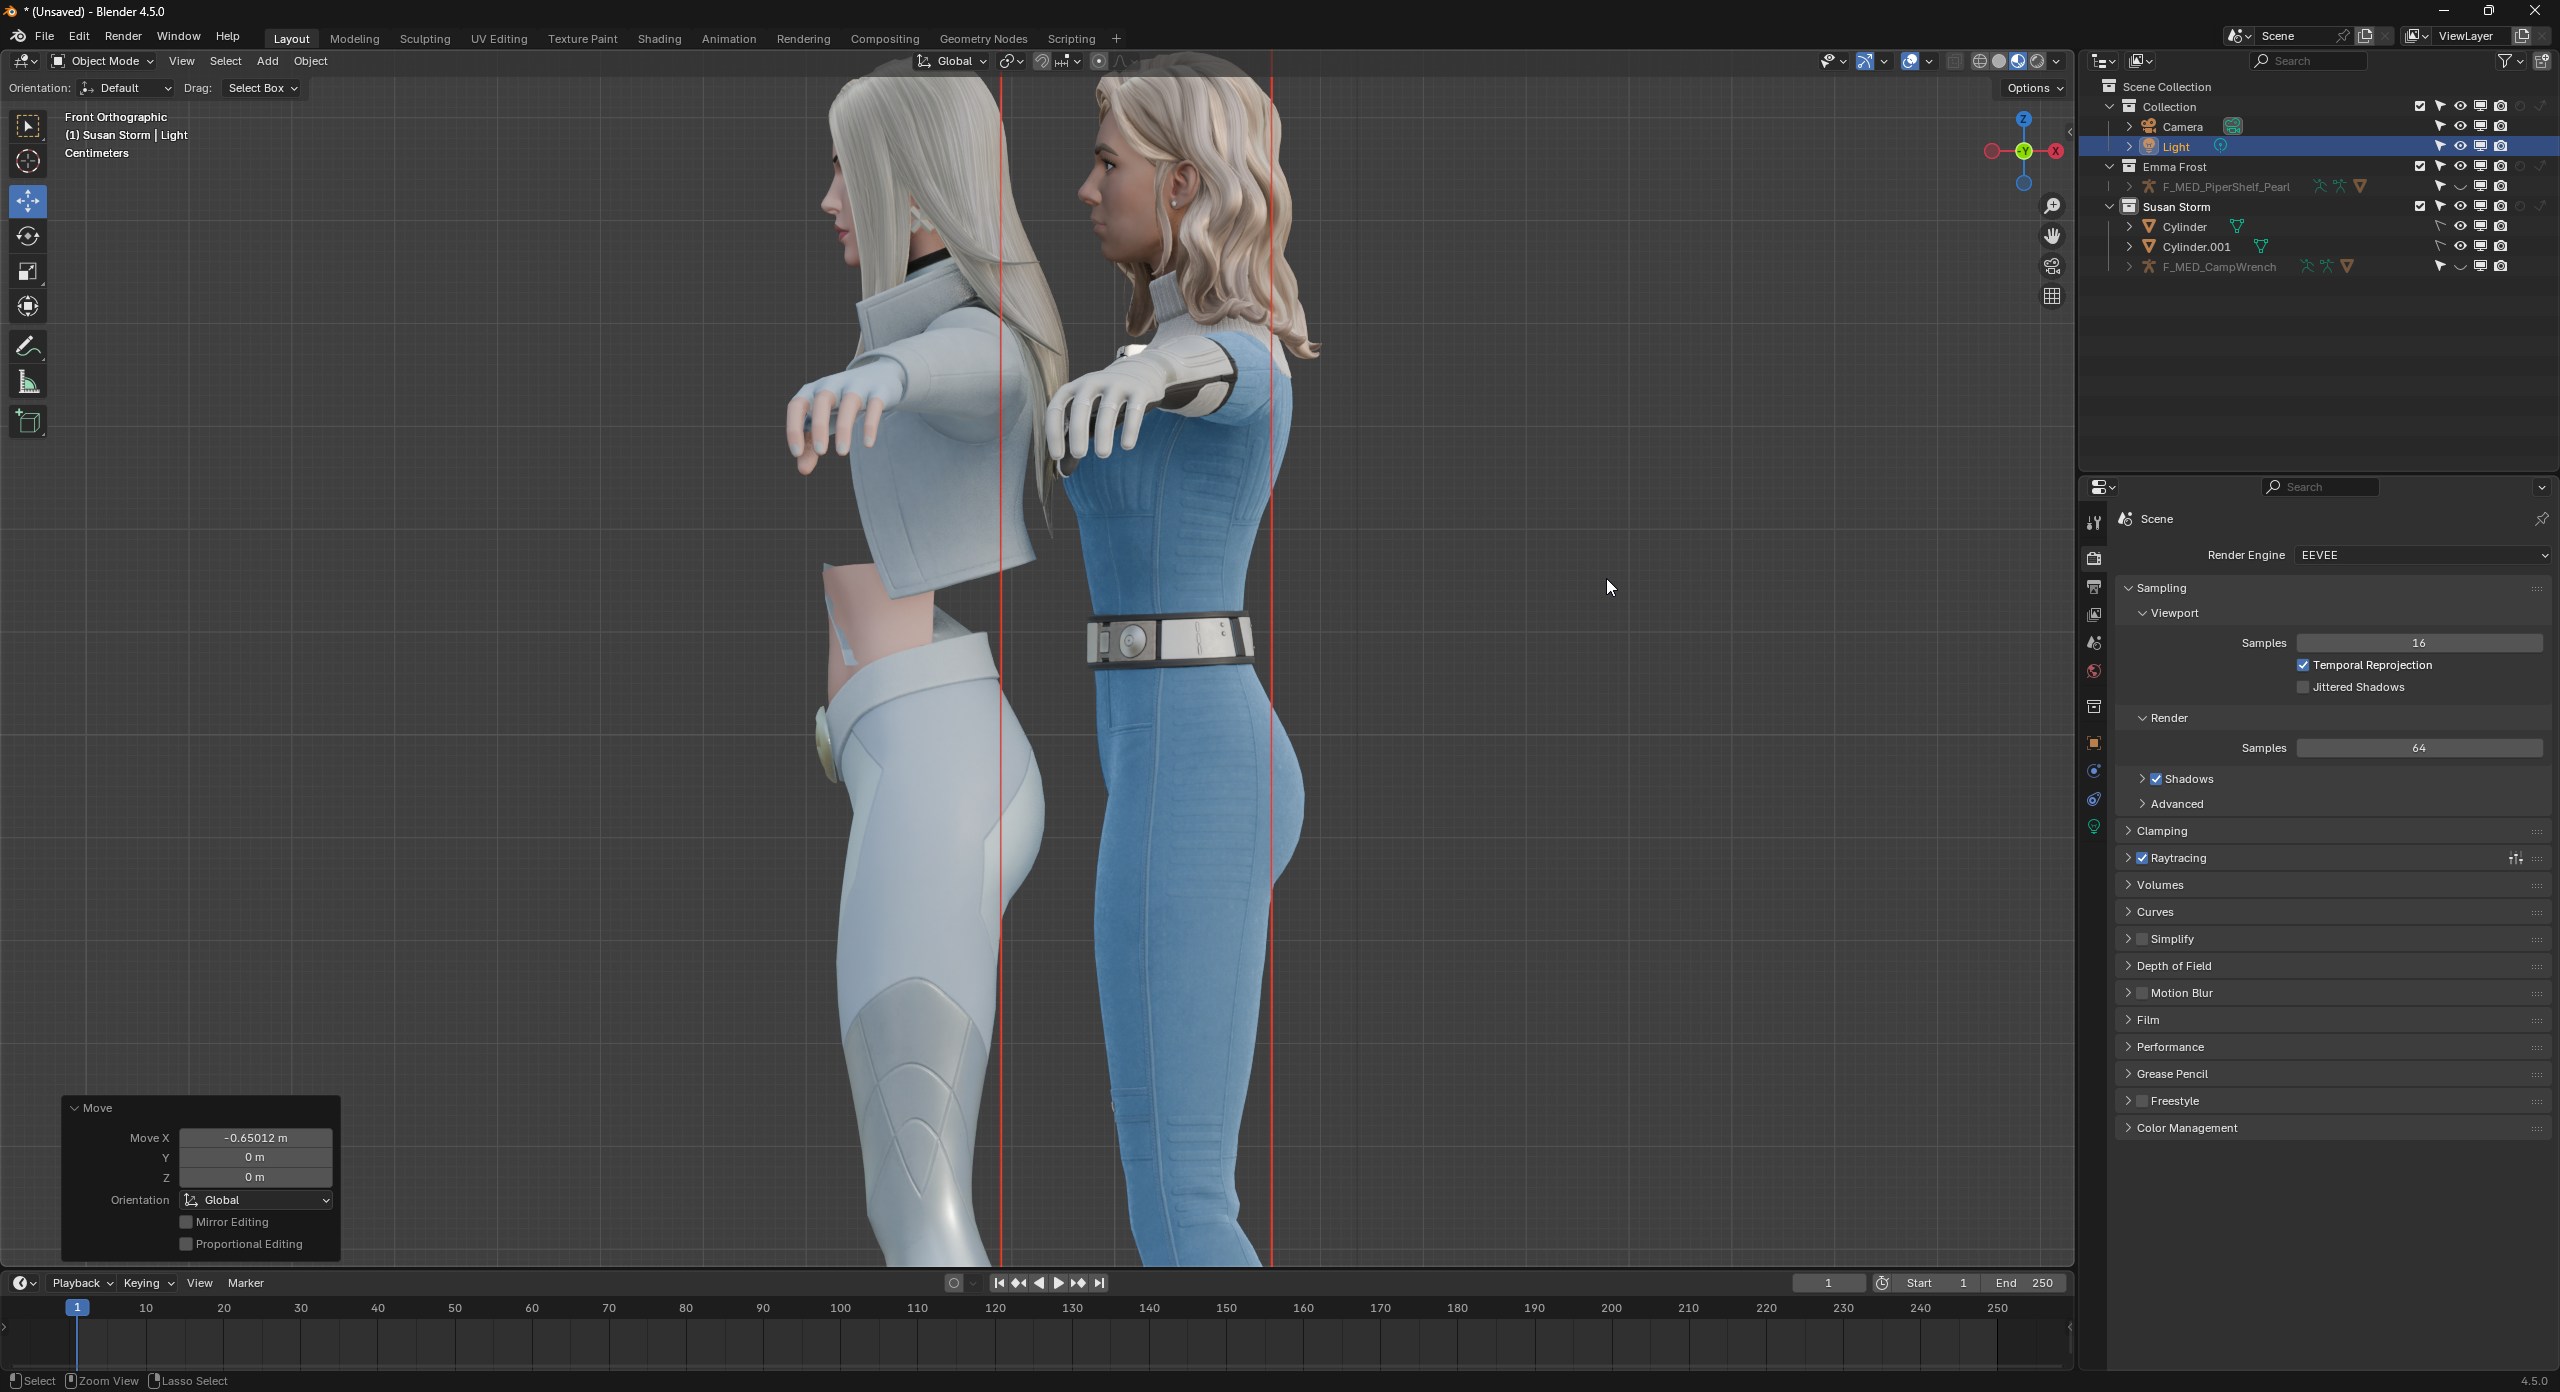This screenshot has height=1392, width=2560.
Task: Open the File menu
Action: point(44,36)
